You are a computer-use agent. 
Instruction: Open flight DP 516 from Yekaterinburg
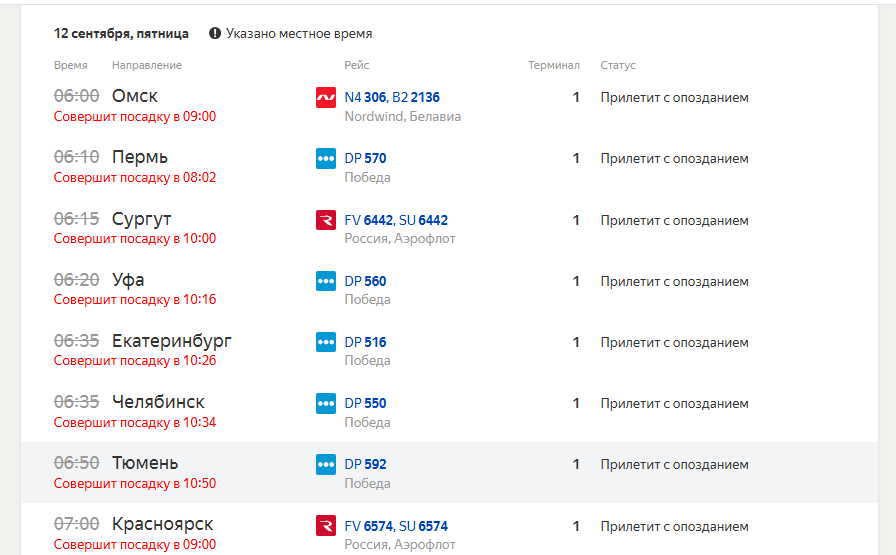pyautogui.click(x=365, y=342)
